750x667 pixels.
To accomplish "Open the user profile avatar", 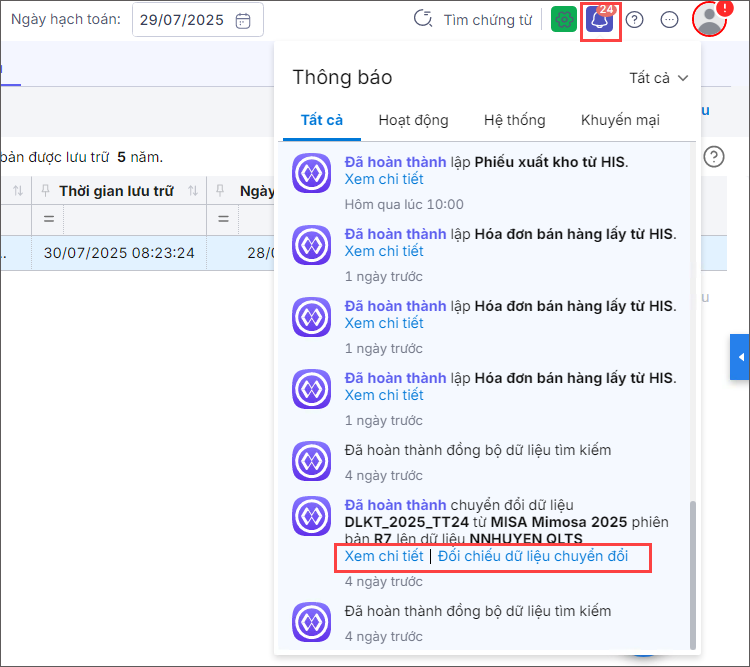I will [x=709, y=20].
